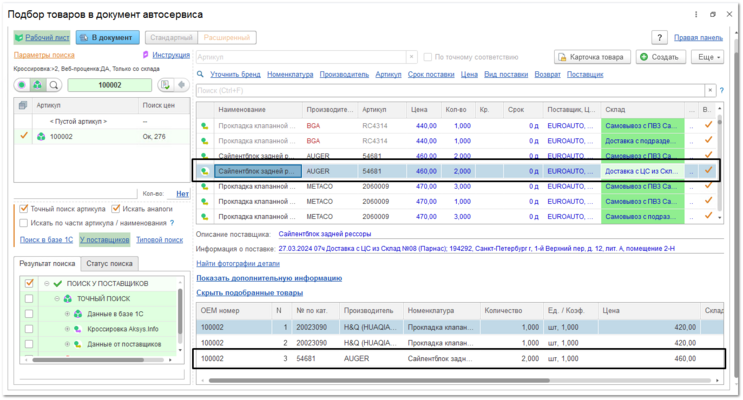Select the tri-color analog search mode icon

37,85
